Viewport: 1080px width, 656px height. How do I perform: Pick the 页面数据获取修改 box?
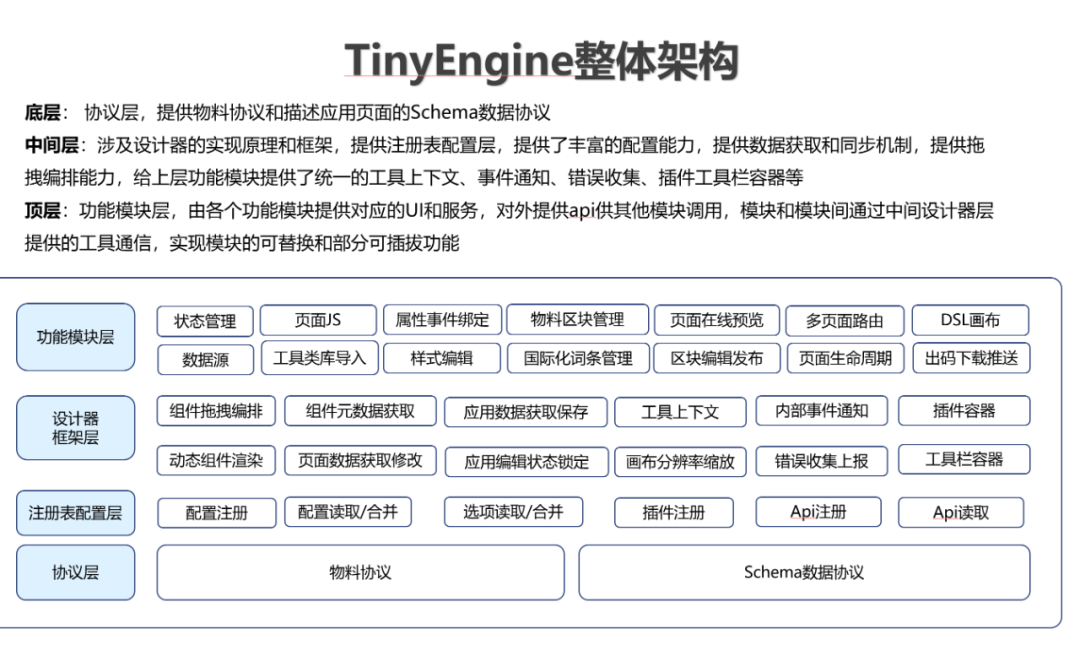tap(360, 460)
